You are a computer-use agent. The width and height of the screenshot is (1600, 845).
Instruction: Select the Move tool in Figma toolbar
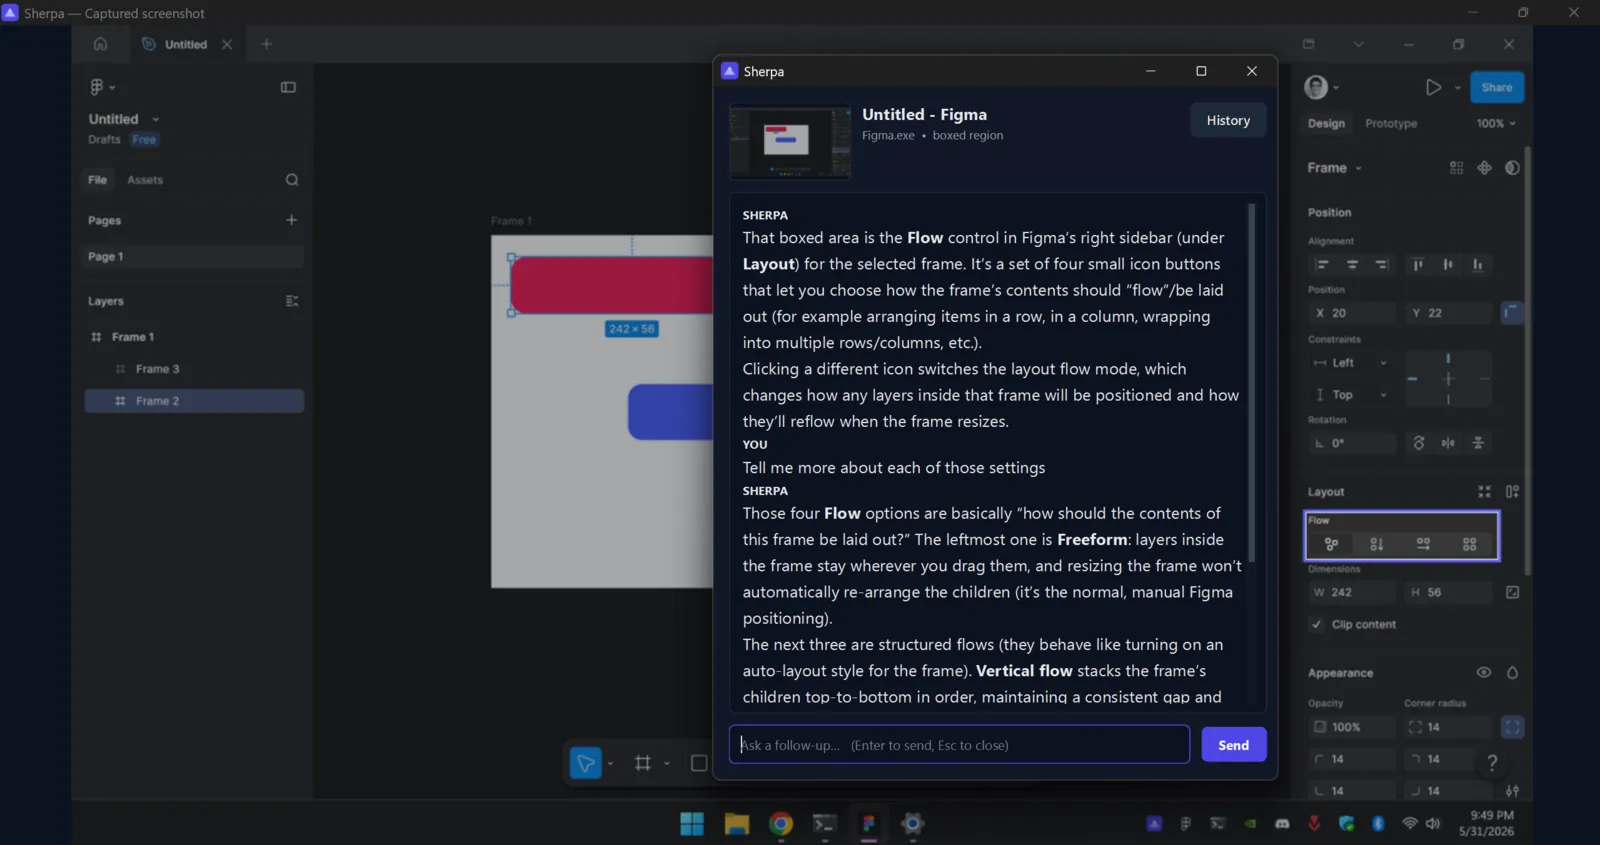pyautogui.click(x=586, y=763)
